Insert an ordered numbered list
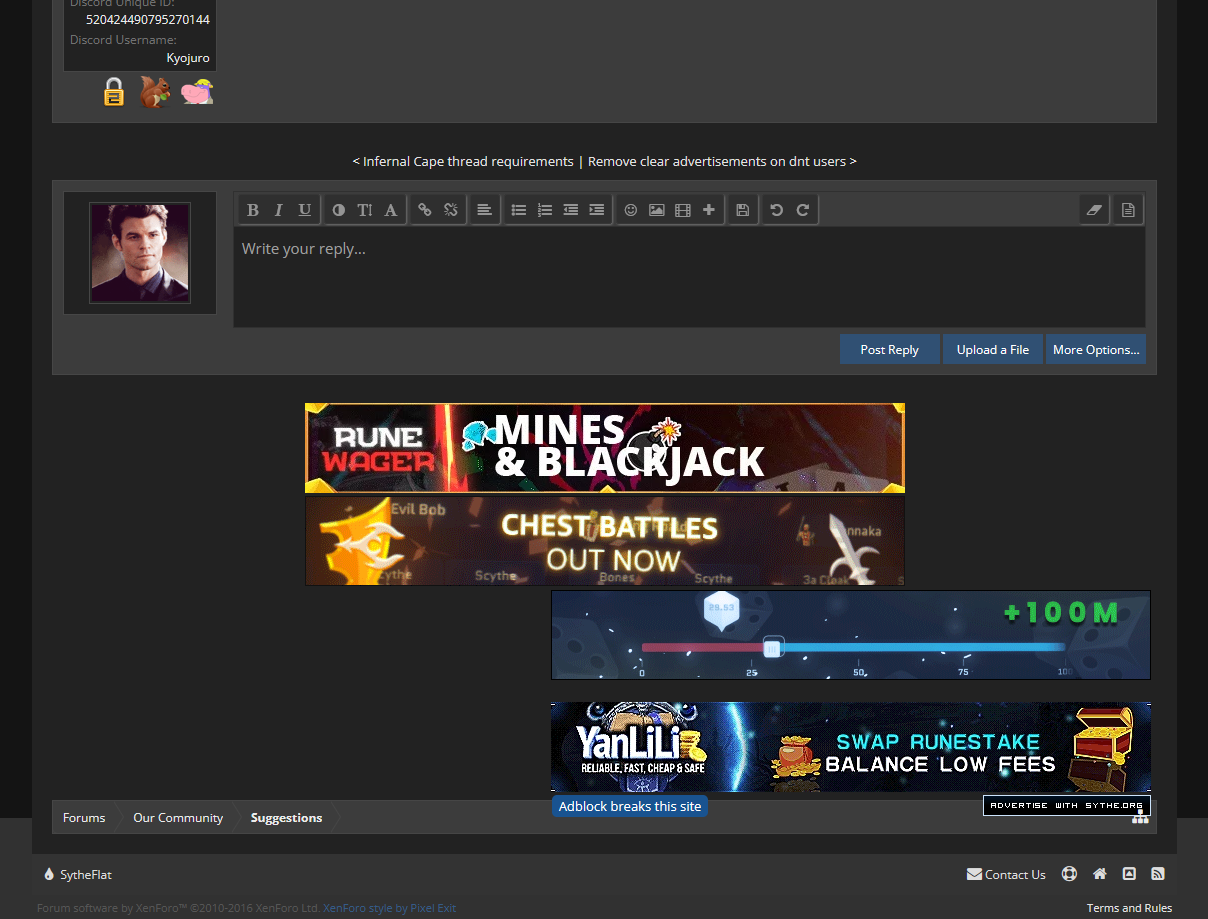Screen dimensions: 1208x919 coord(545,210)
